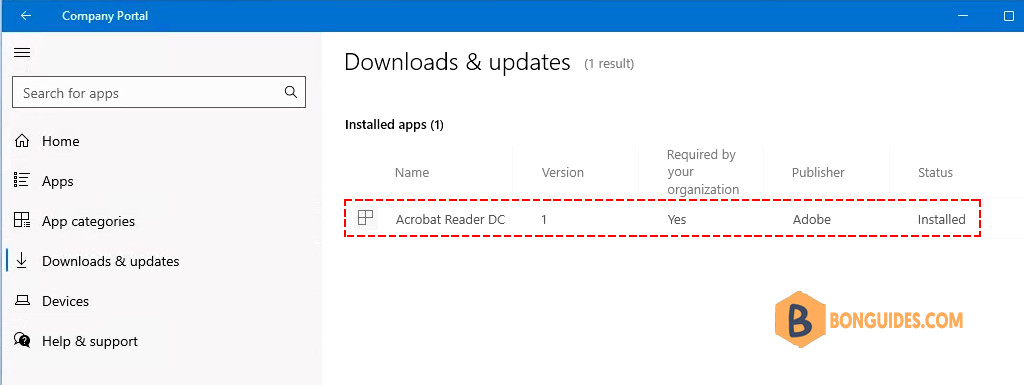Sort by the Name column header

412,172
